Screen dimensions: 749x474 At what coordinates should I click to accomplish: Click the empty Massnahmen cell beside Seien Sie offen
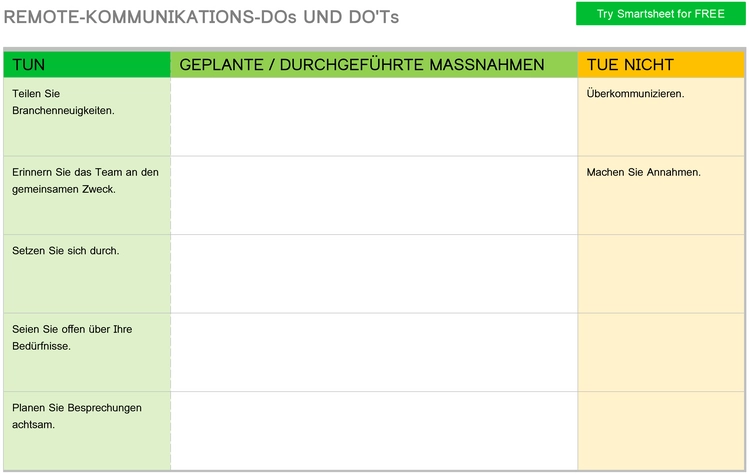coord(374,353)
